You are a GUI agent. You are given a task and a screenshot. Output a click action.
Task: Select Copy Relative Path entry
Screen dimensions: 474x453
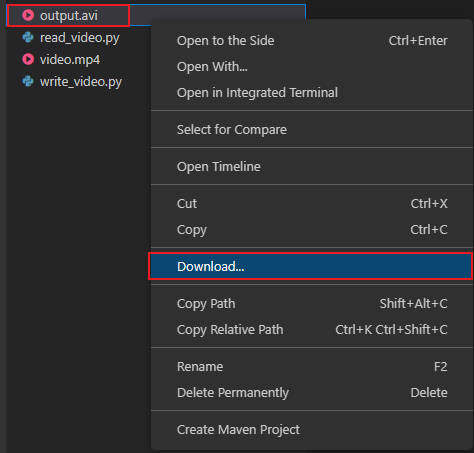[312, 330]
